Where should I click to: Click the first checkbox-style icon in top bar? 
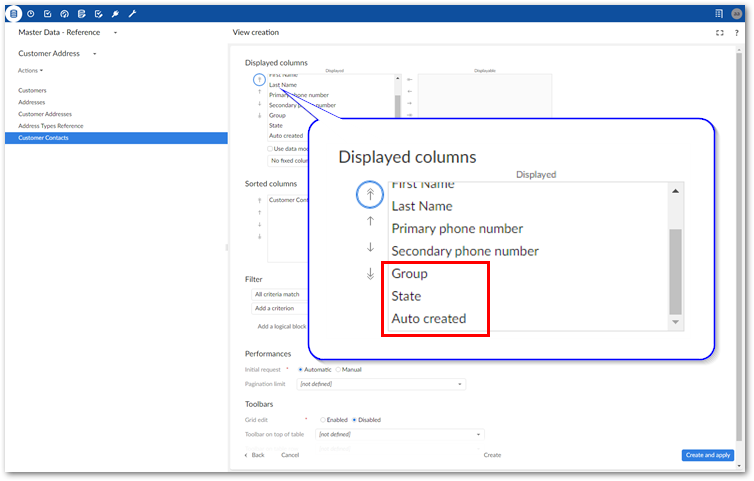(x=48, y=14)
